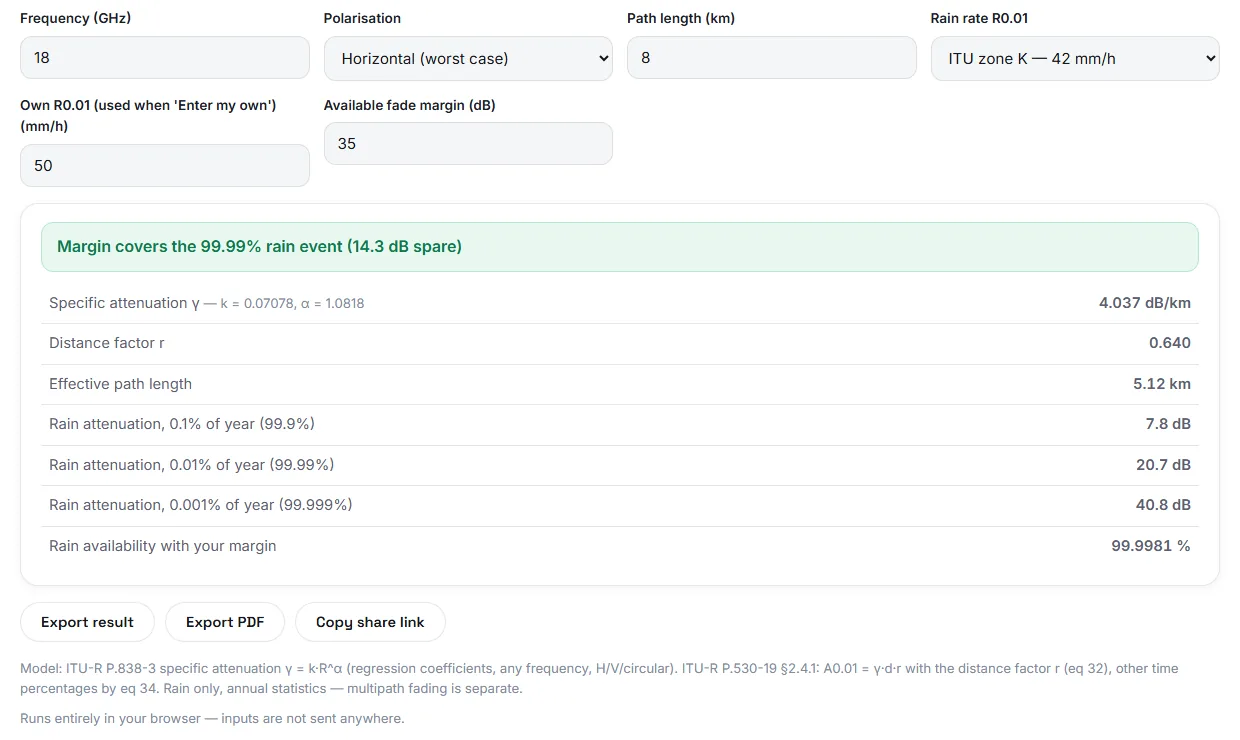The height and width of the screenshot is (740, 1240).
Task: Click the Path length (km) input field
Action: 772,58
